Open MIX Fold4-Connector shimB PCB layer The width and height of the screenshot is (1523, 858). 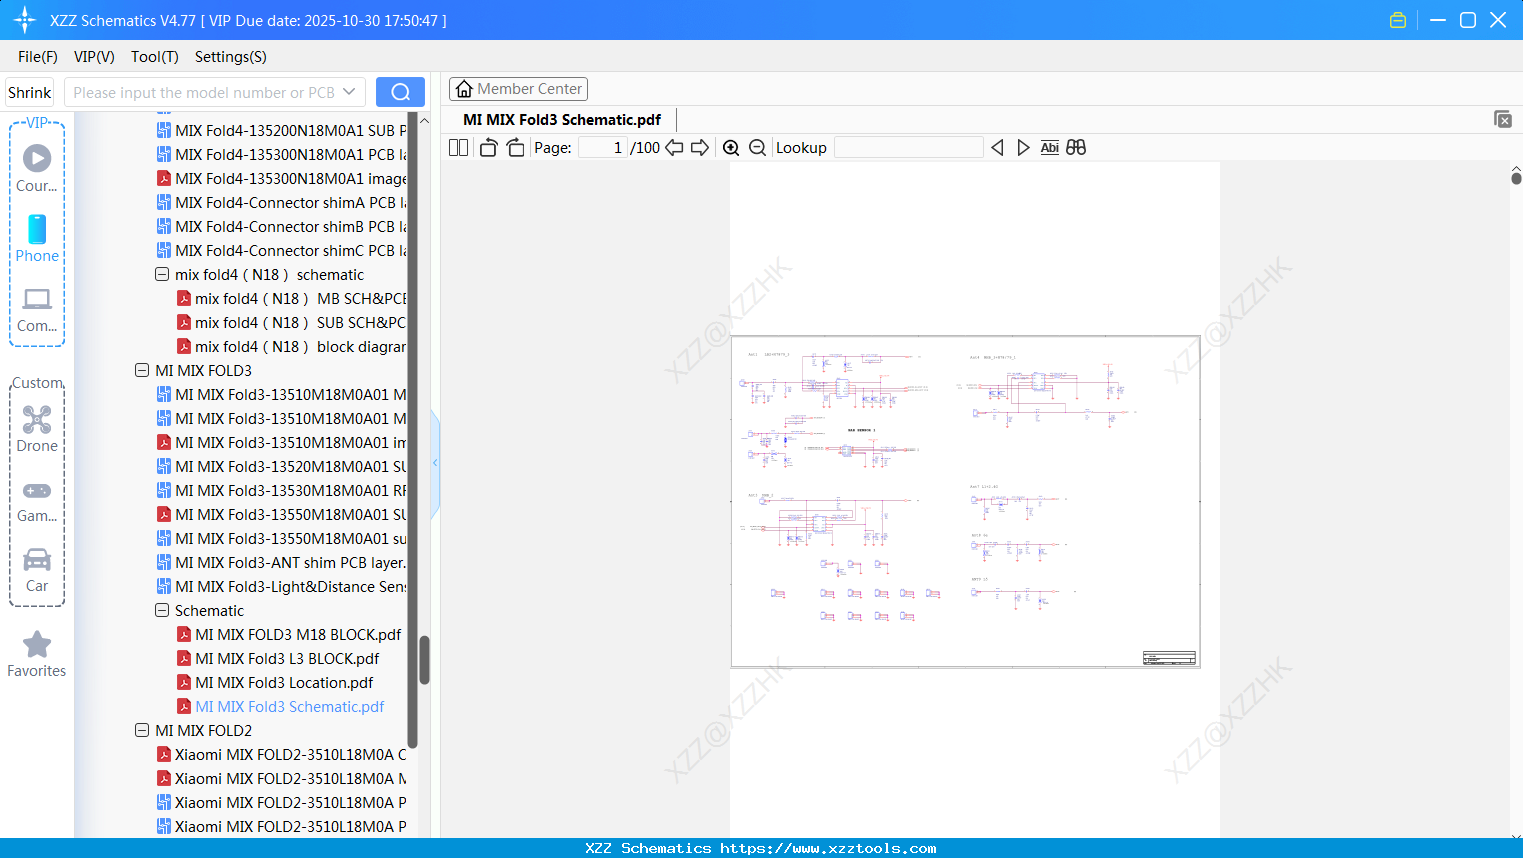(x=290, y=226)
